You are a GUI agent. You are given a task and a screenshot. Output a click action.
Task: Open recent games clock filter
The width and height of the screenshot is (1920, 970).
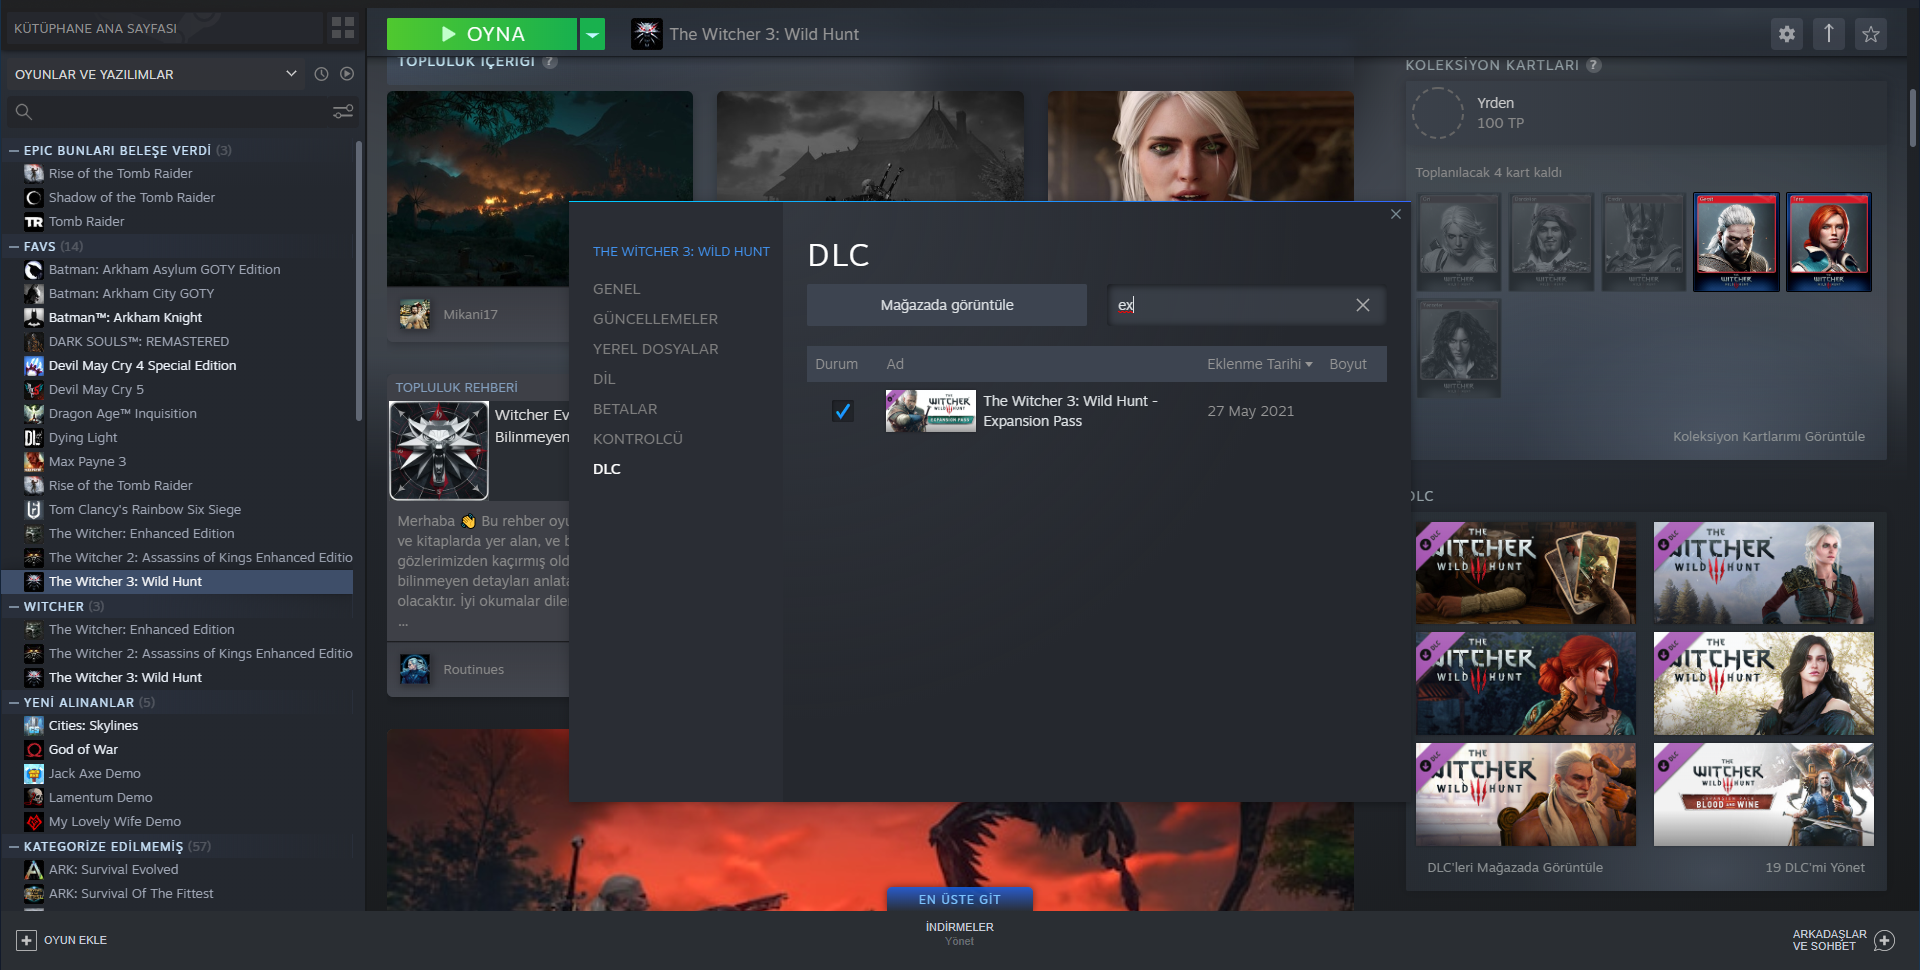(321, 74)
